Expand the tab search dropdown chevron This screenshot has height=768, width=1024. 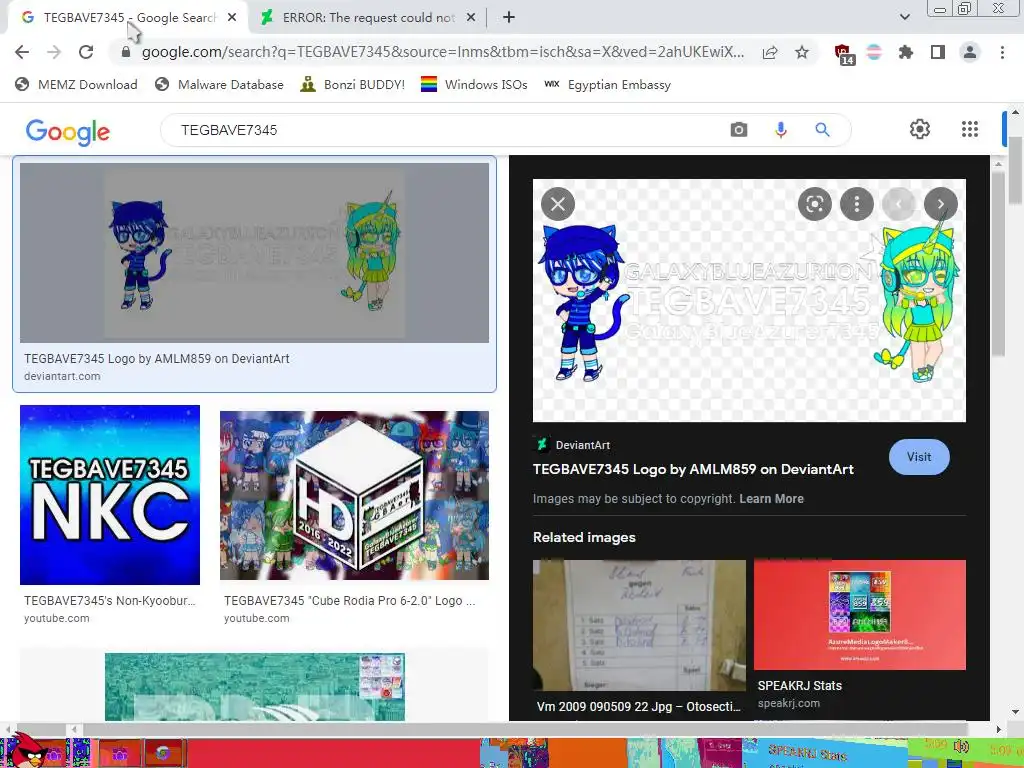(904, 17)
